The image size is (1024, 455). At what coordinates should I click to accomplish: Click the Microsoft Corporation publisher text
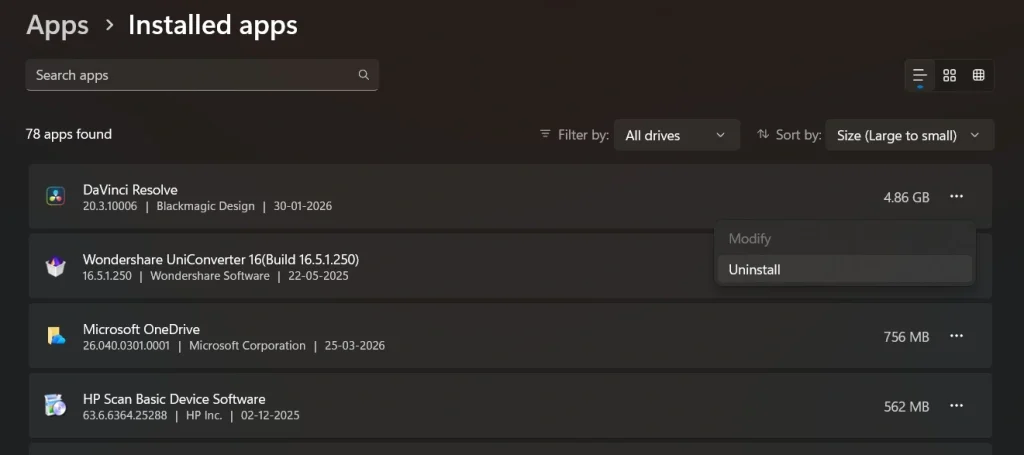click(247, 346)
